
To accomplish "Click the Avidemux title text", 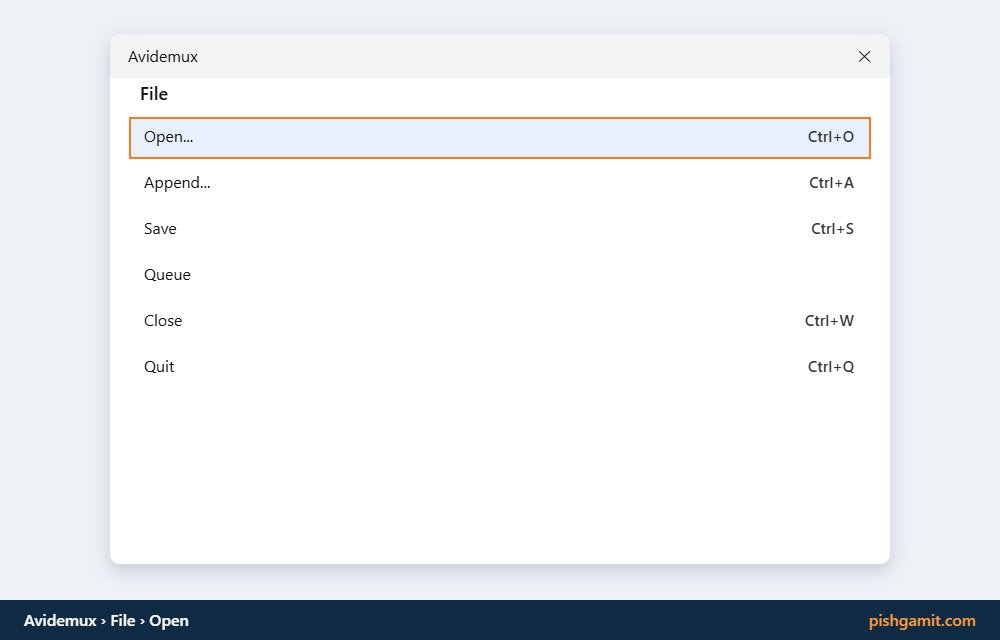I will [x=163, y=57].
